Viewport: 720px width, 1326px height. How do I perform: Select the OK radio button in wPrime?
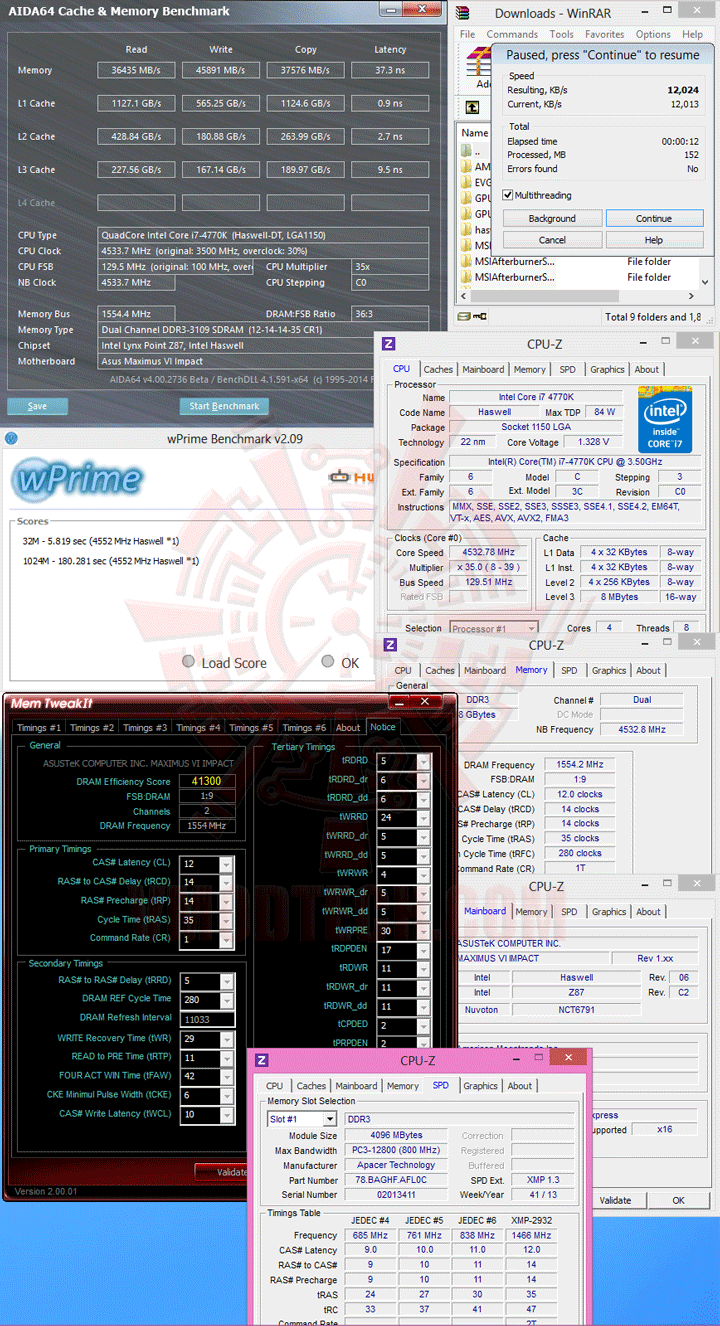click(327, 662)
